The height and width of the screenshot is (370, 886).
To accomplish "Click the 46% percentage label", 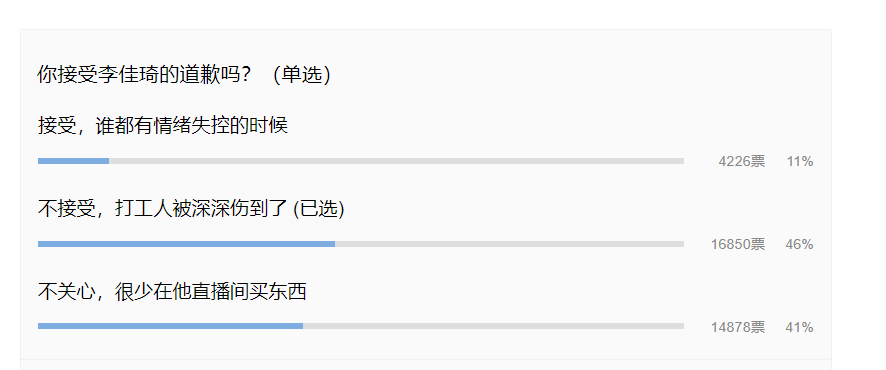I will [799, 244].
